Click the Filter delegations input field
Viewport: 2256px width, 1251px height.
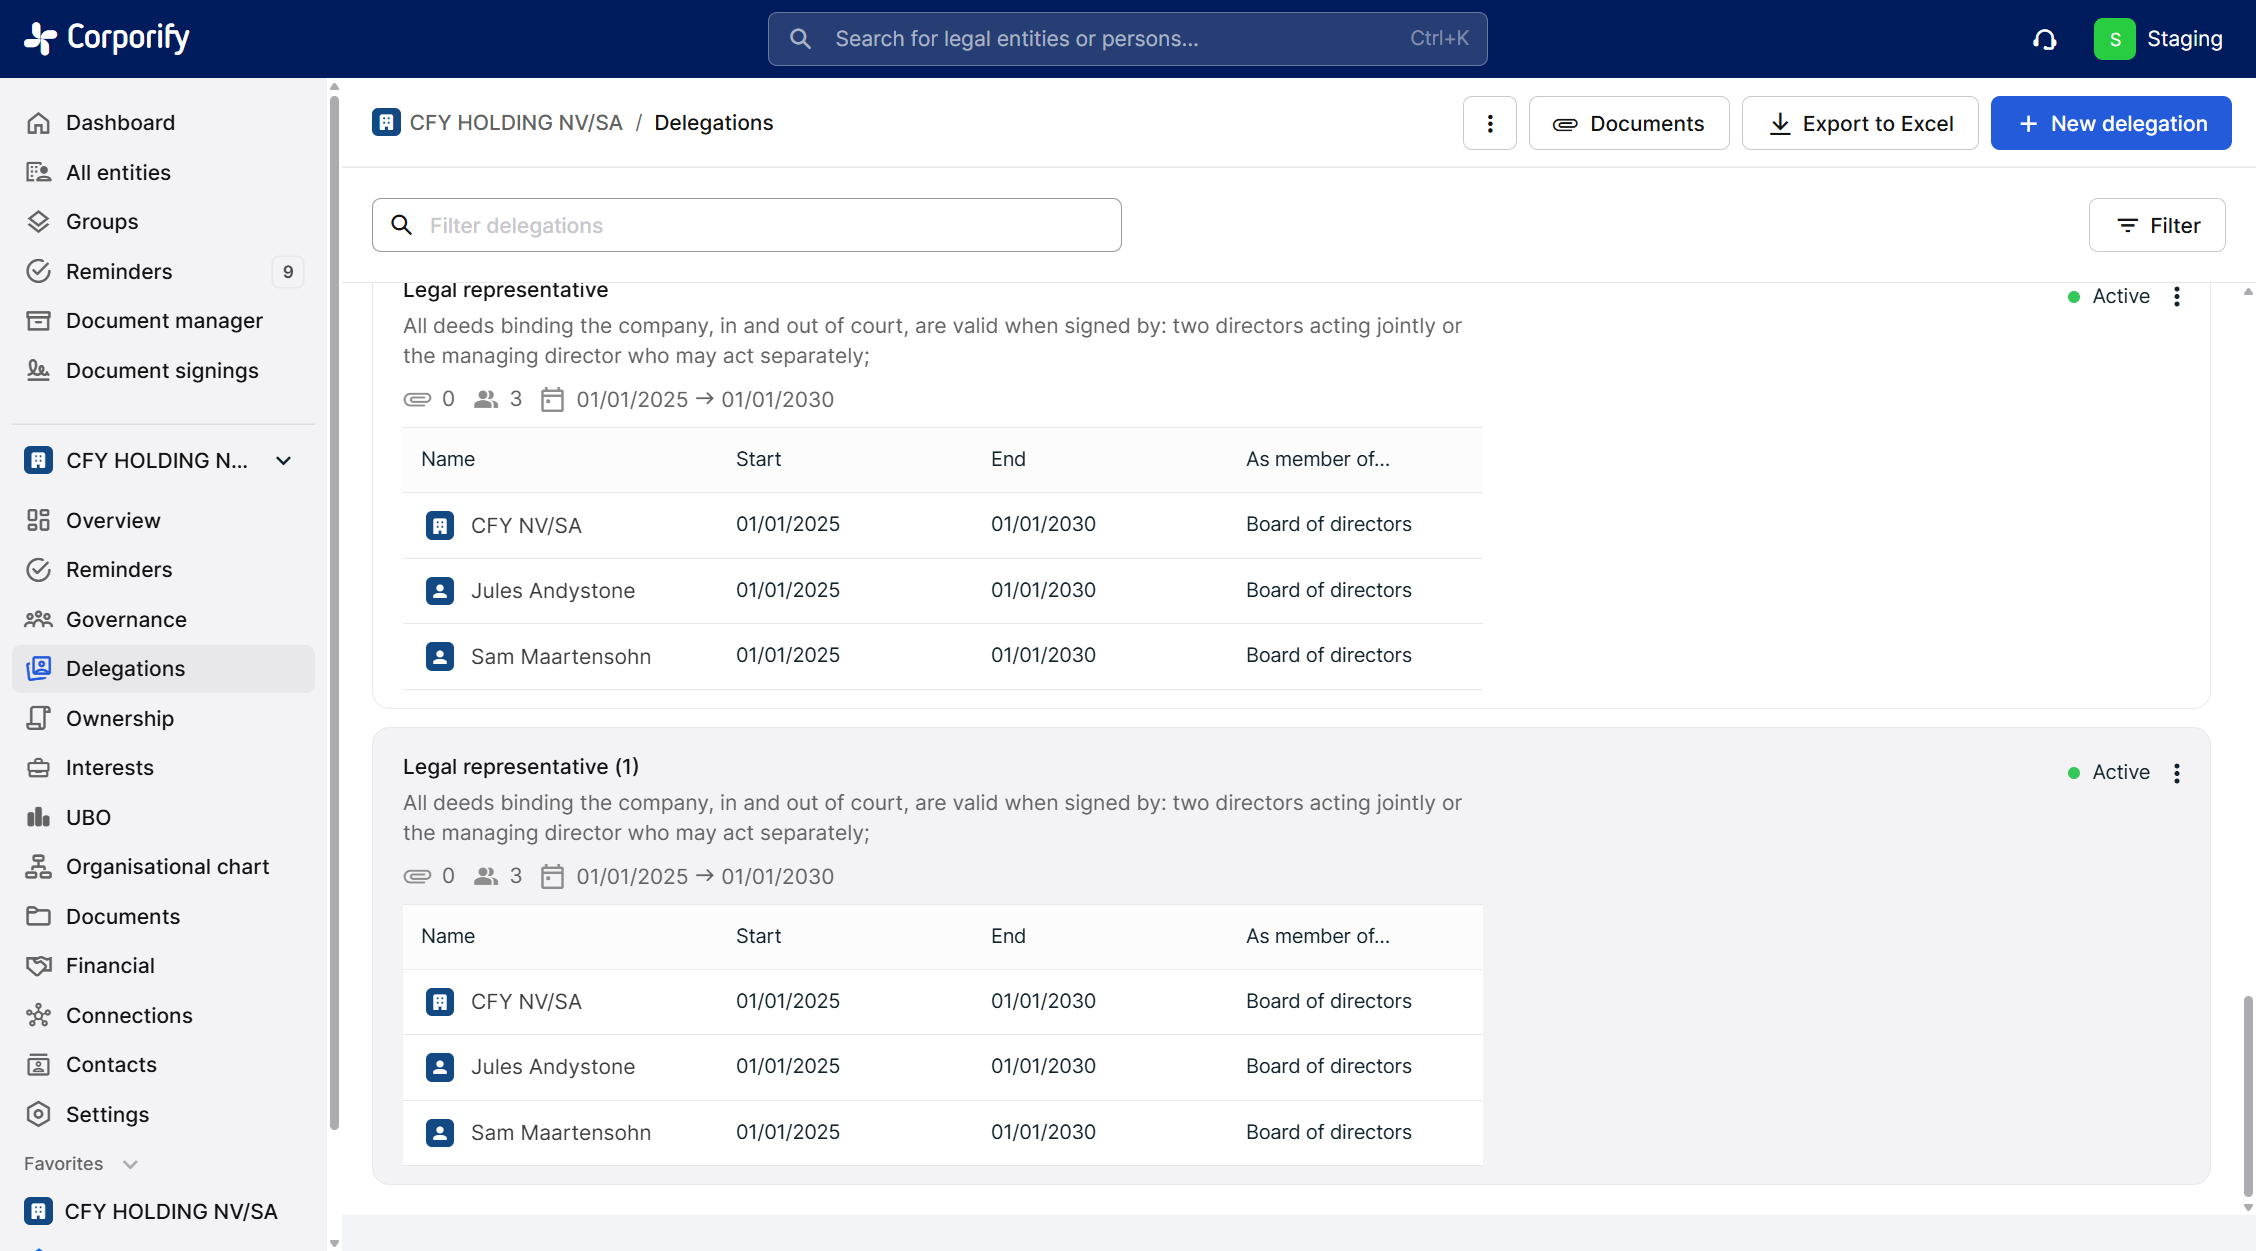[760, 225]
